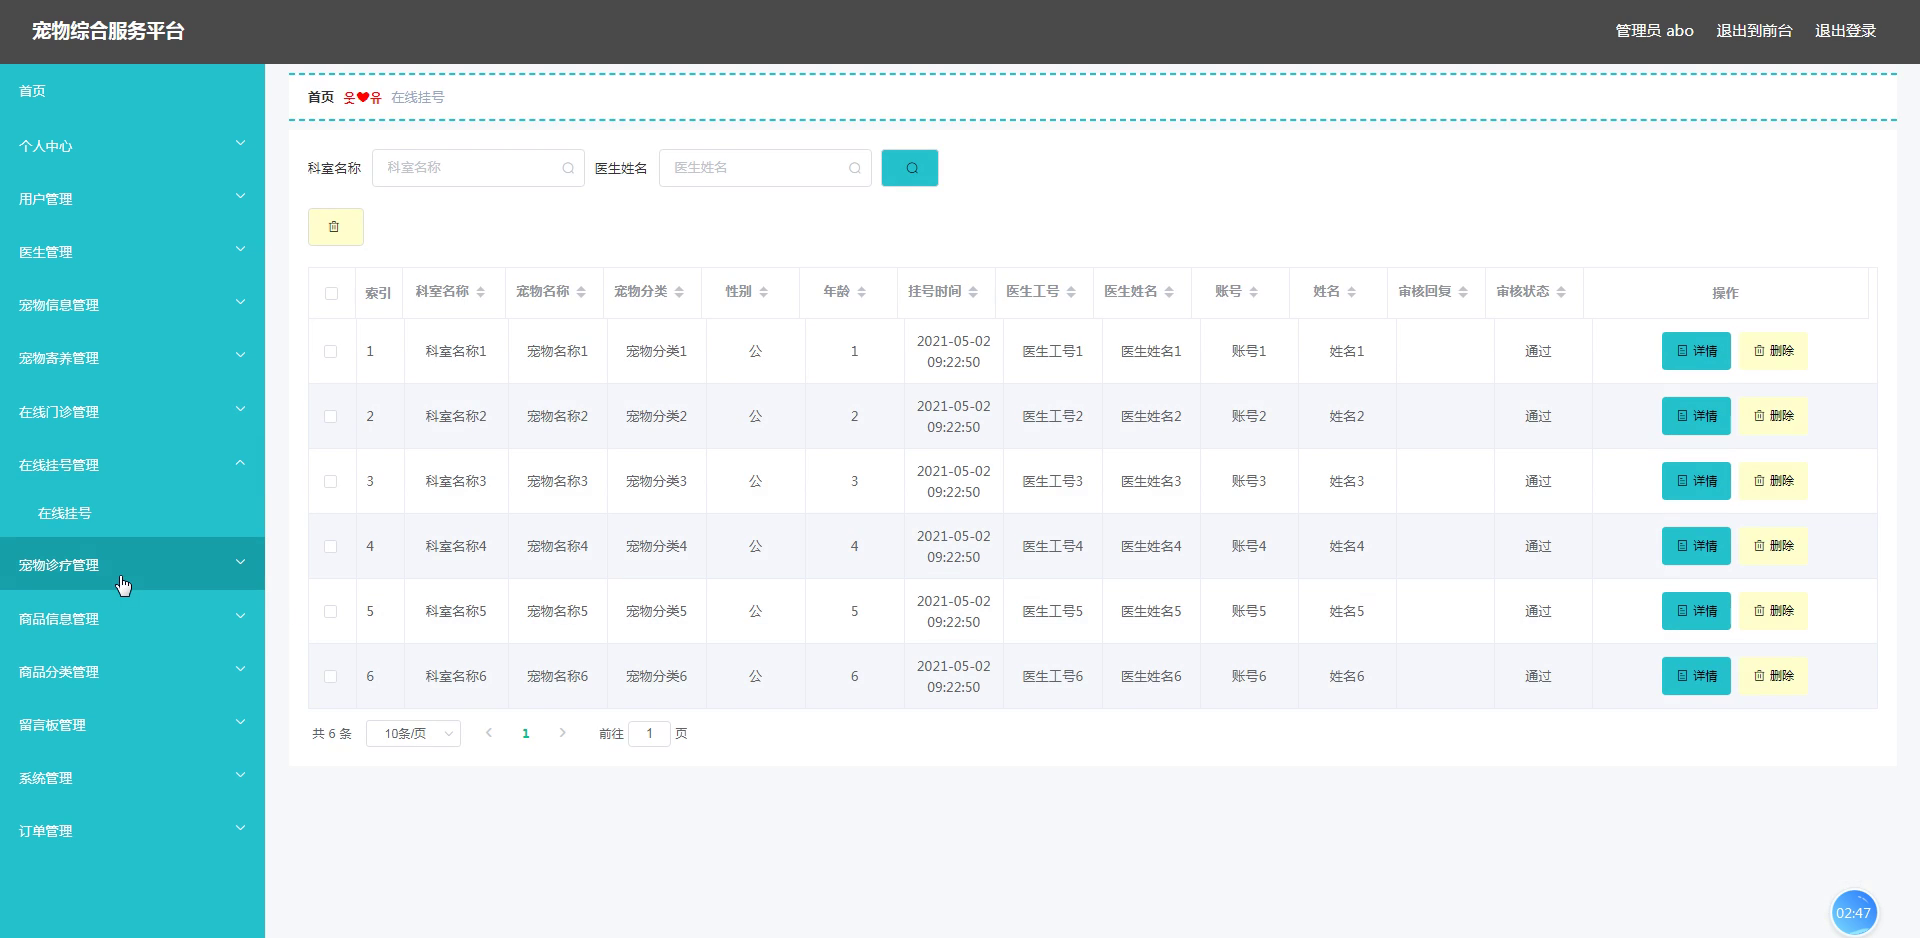Click the yellow batch delete trash button

(x=335, y=227)
